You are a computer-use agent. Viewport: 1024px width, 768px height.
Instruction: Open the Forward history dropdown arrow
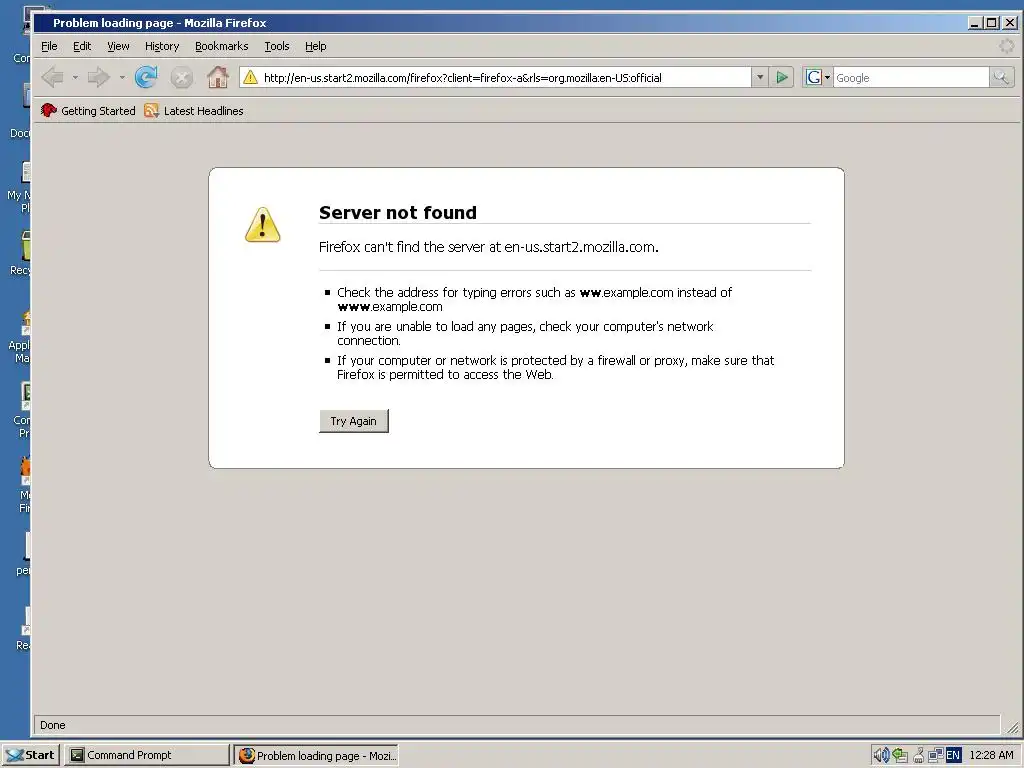click(x=121, y=78)
